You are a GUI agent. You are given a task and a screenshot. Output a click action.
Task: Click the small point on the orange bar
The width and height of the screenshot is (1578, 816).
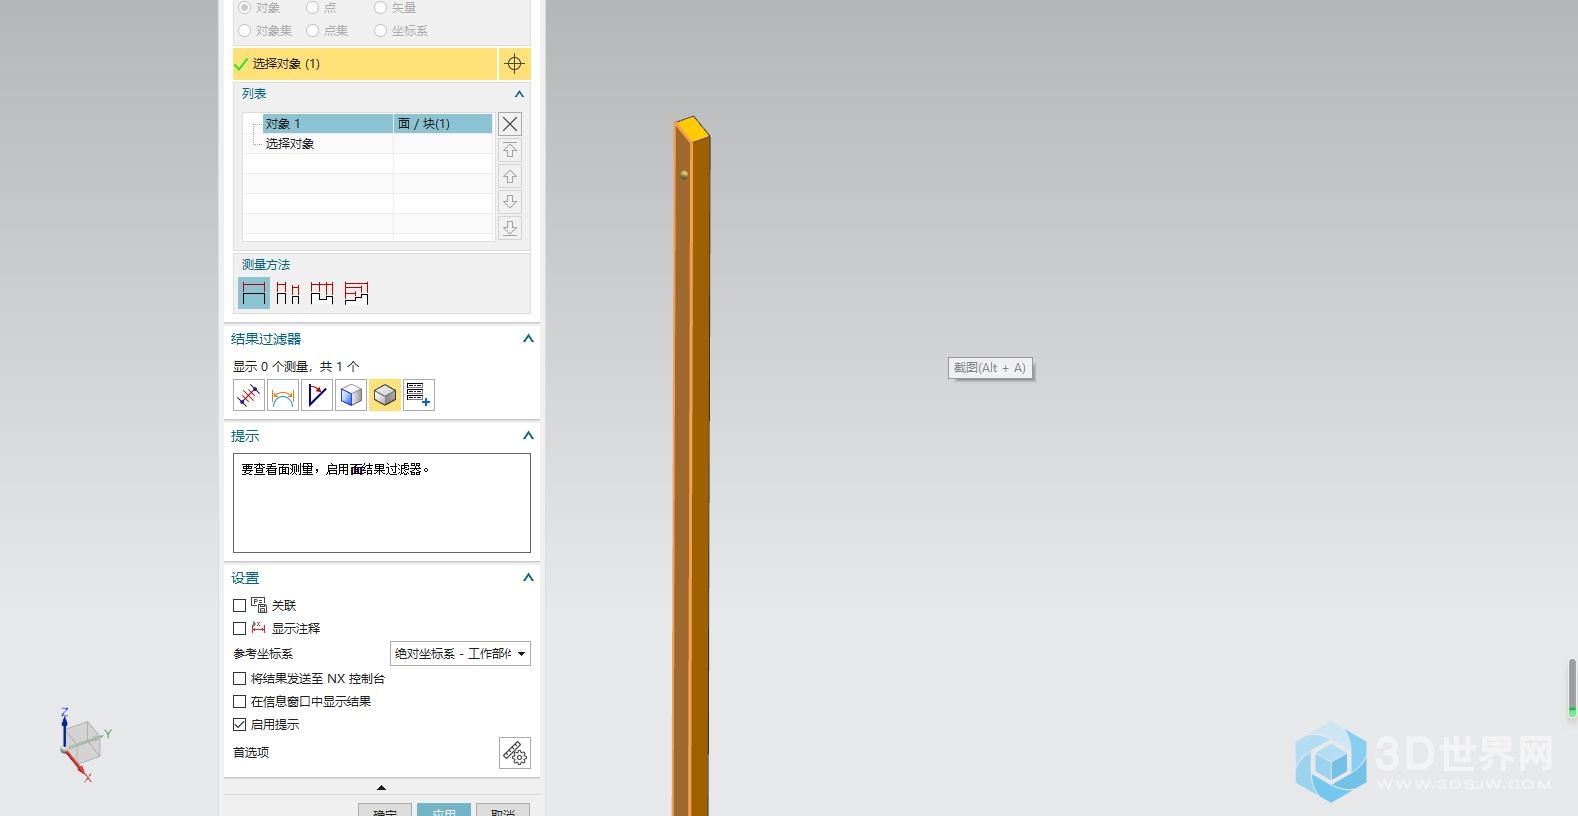(684, 174)
